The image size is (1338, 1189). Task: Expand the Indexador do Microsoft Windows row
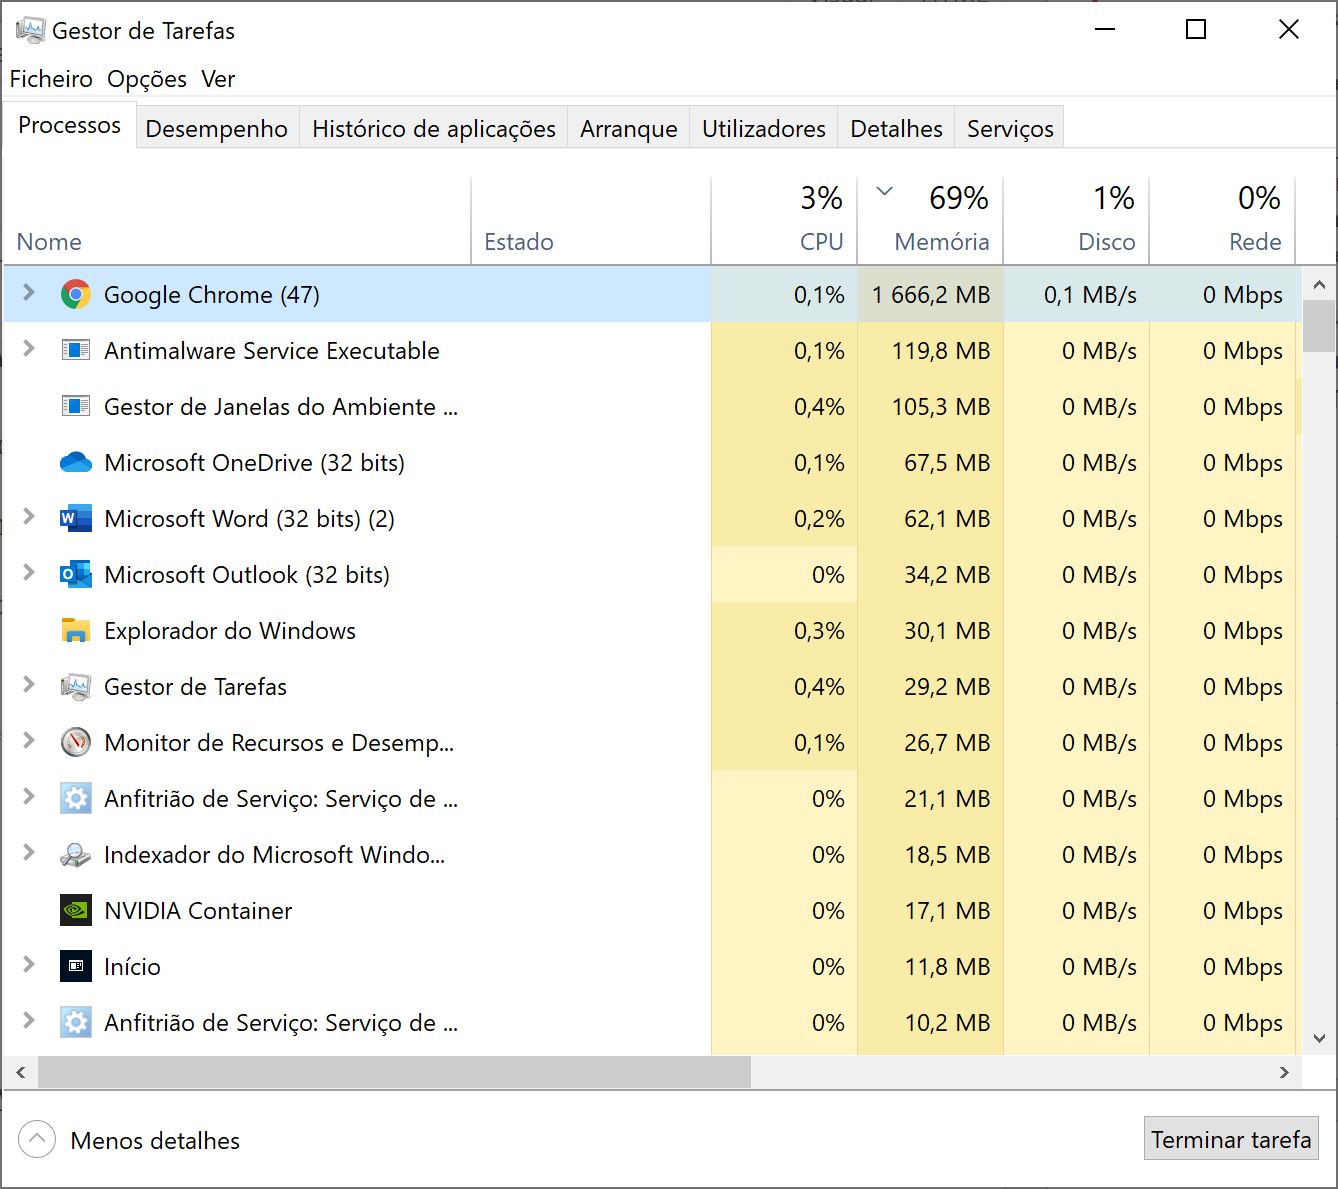pyautogui.click(x=29, y=853)
